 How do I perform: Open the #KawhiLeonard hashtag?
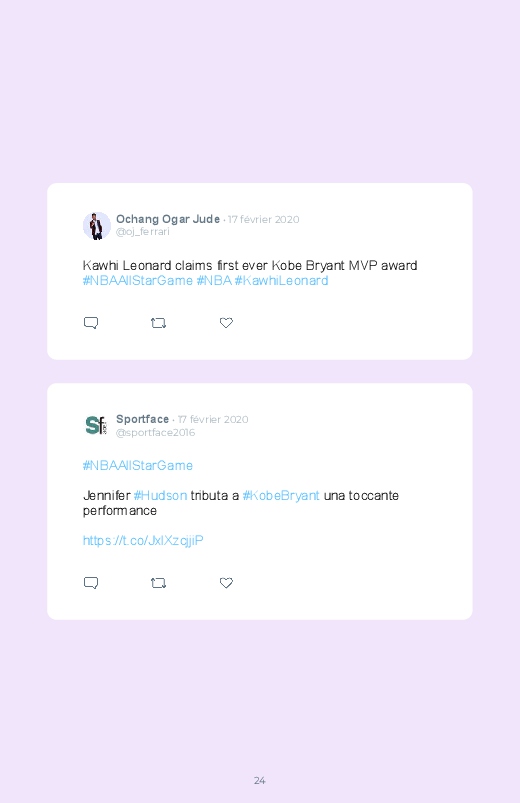click(281, 281)
